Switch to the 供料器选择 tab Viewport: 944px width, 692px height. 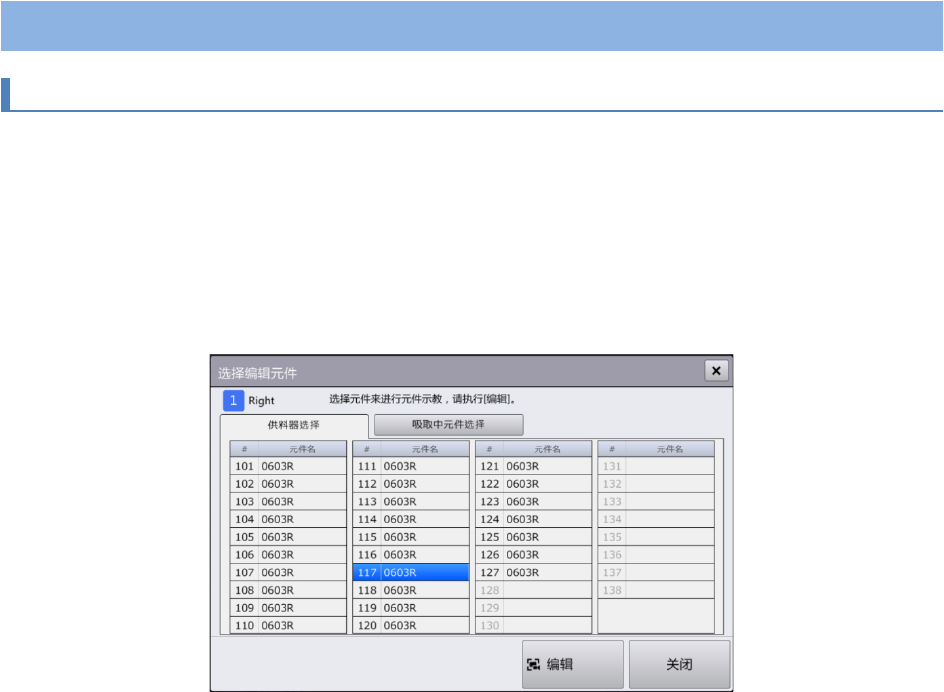coord(294,425)
